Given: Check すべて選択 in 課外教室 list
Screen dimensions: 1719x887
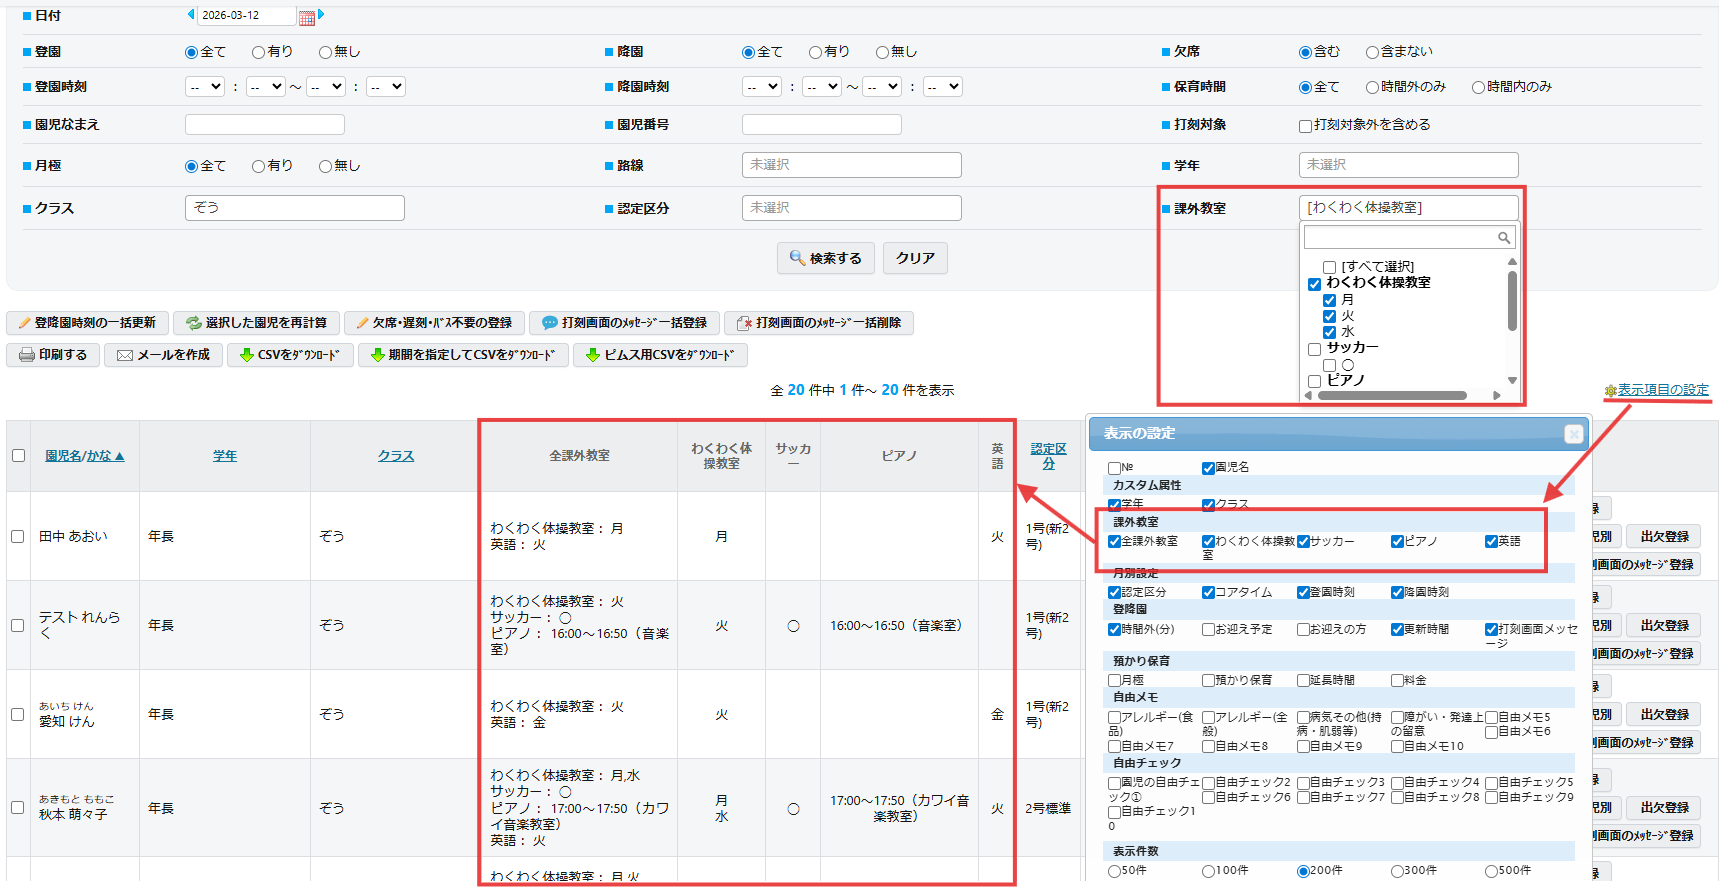Looking at the screenshot, I should coord(1329,267).
